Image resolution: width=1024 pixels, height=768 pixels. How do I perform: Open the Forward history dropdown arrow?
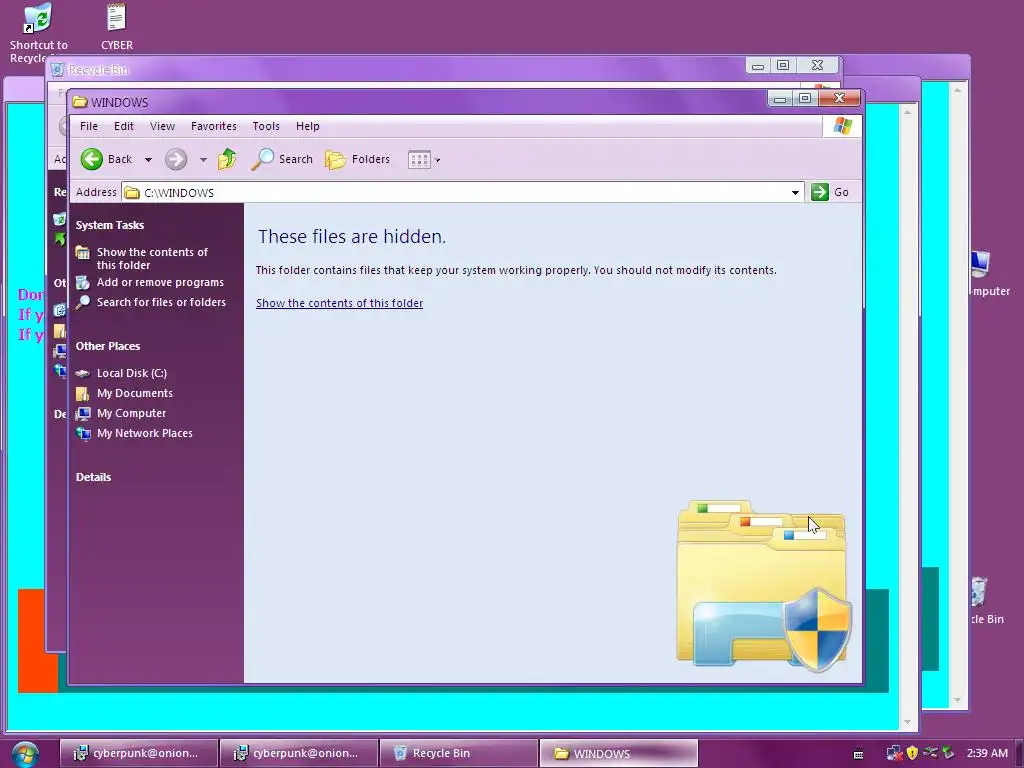[203, 159]
